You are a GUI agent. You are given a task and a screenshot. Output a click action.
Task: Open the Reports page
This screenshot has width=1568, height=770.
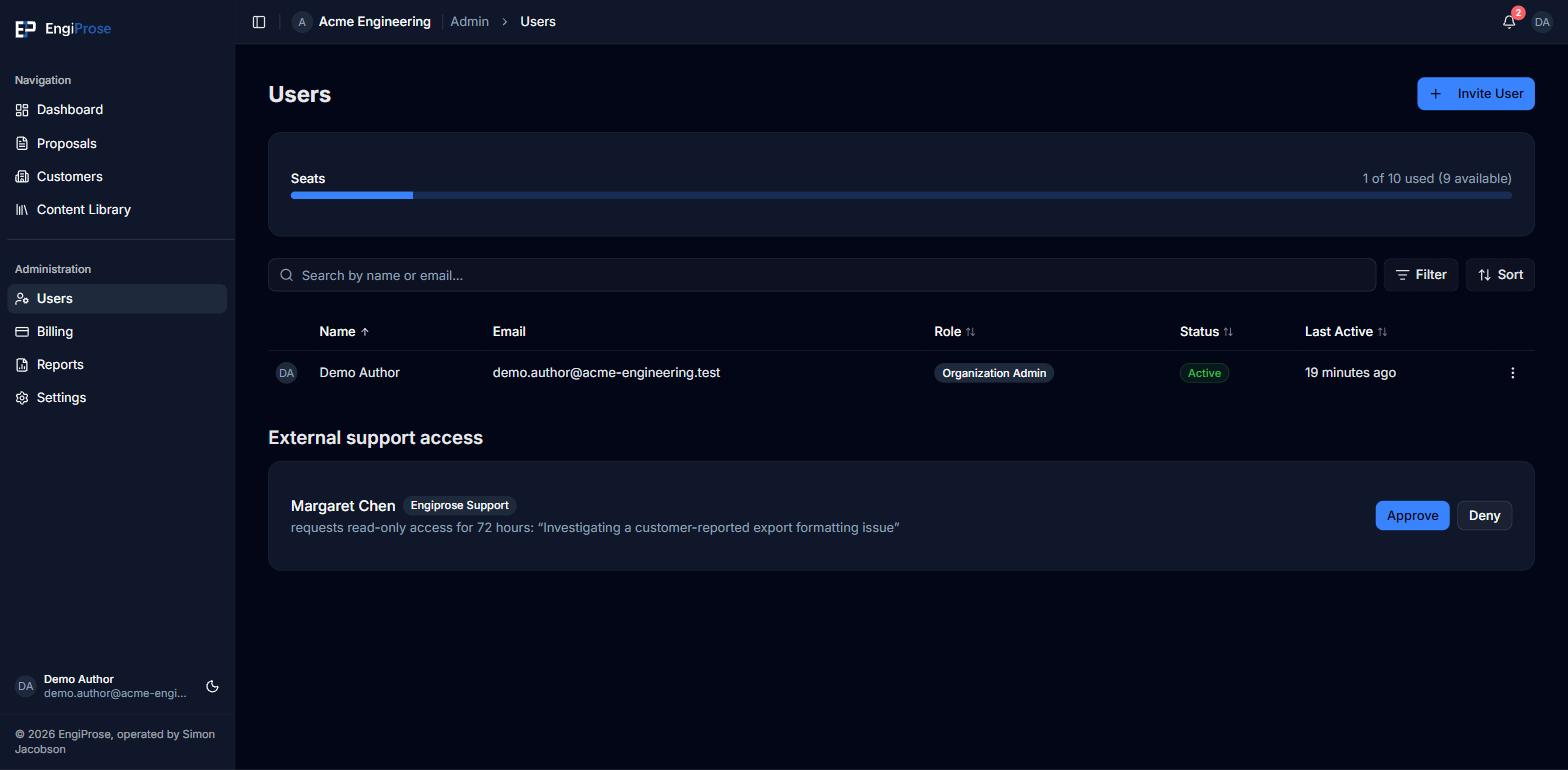pos(117,365)
